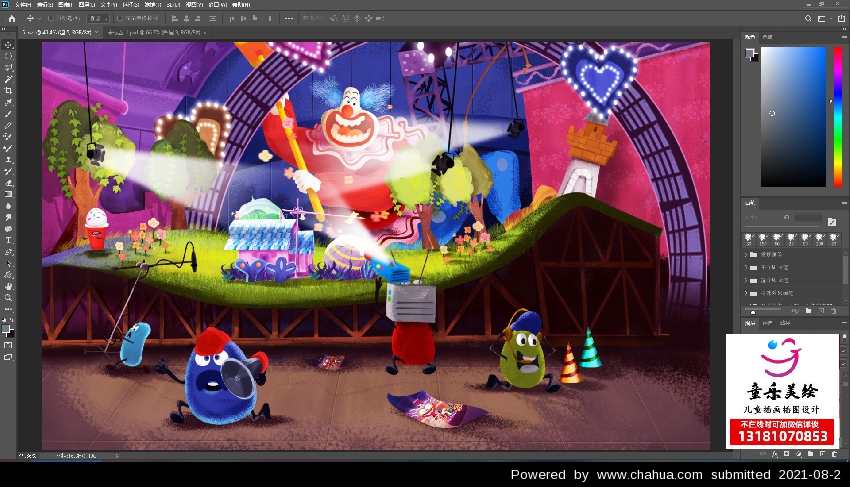Delete brush with Brushes panel trash icon
Screen dimensions: 850x487
pos(834,311)
